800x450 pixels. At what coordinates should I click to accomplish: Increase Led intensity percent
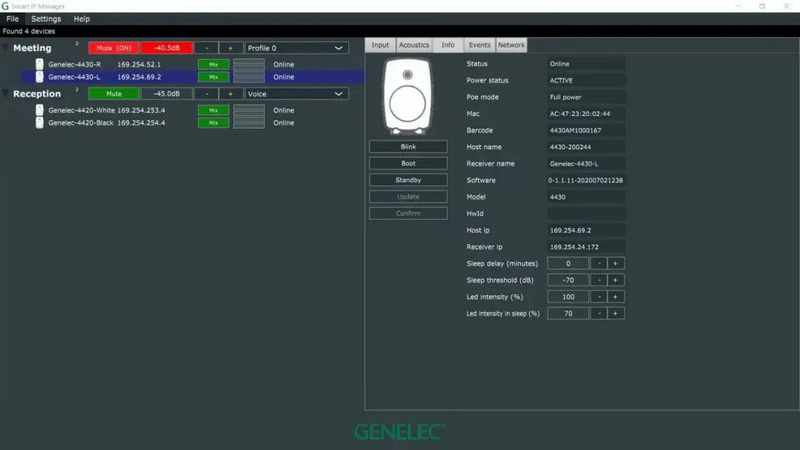(615, 296)
